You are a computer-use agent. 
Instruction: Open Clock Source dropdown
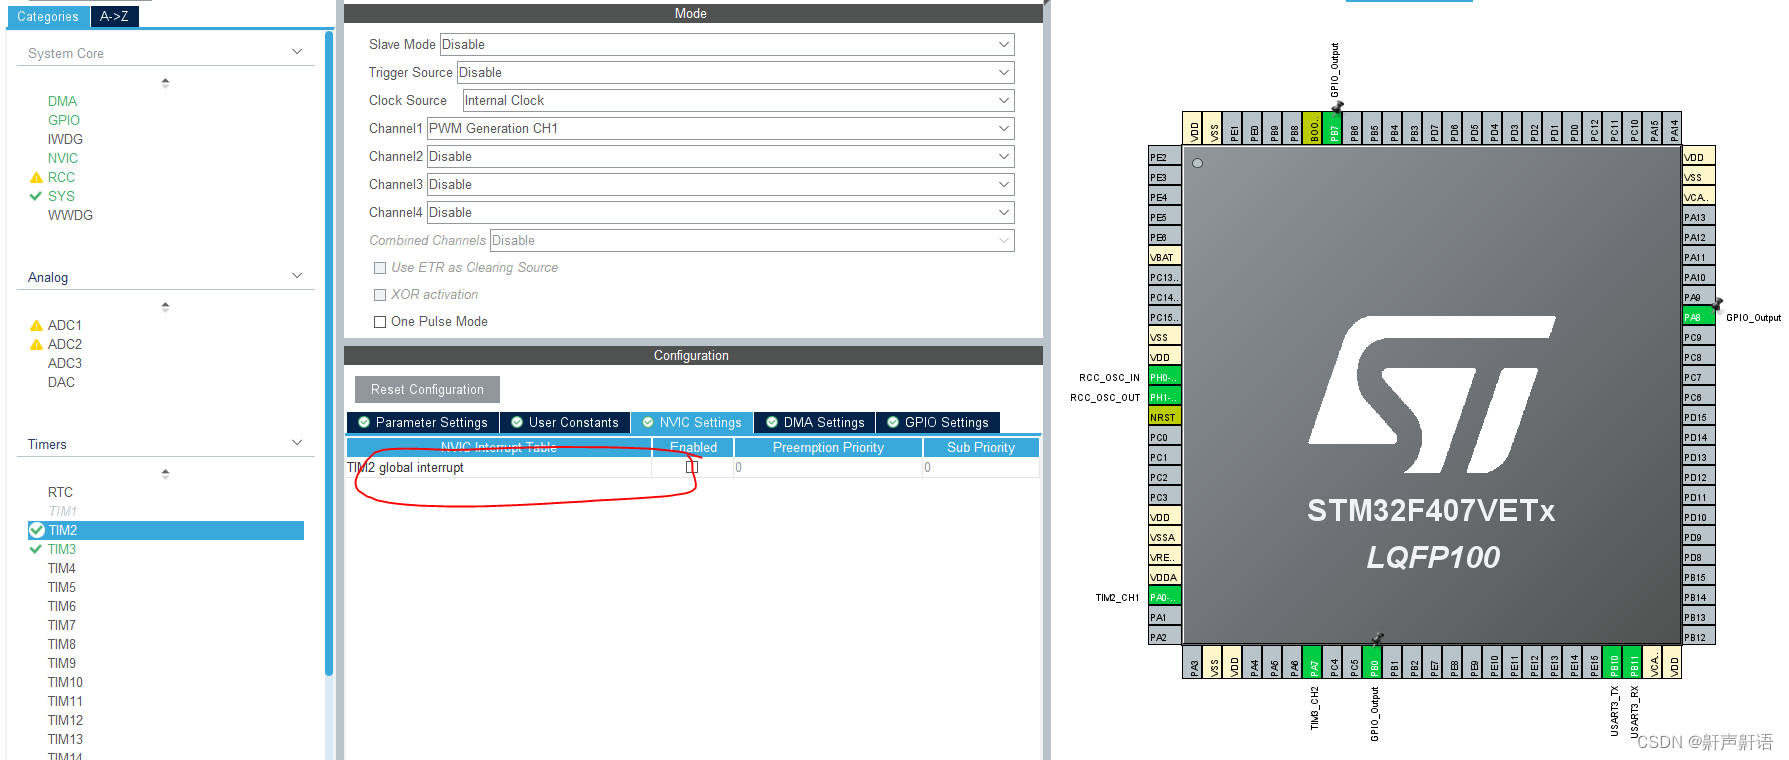pos(738,101)
